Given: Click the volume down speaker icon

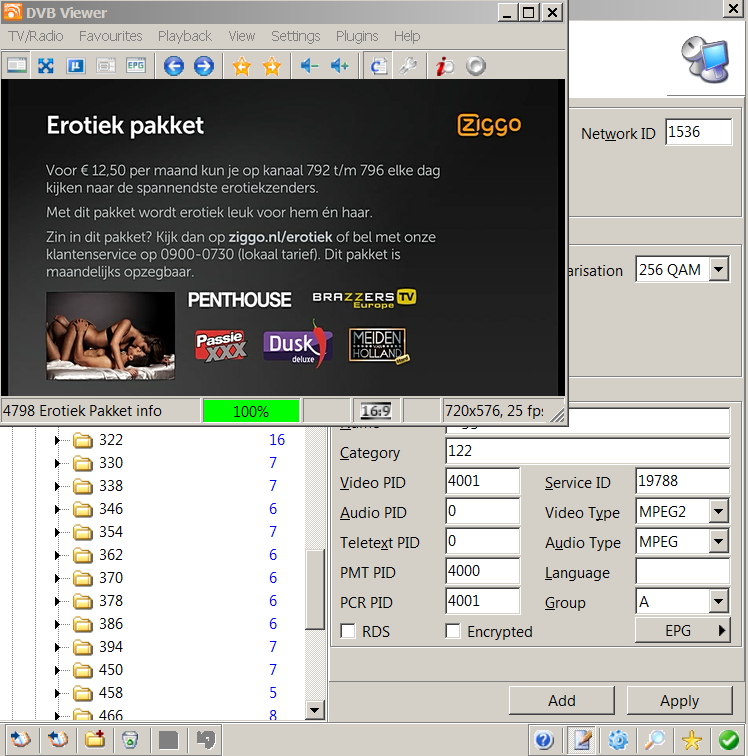Looking at the screenshot, I should pyautogui.click(x=309, y=66).
